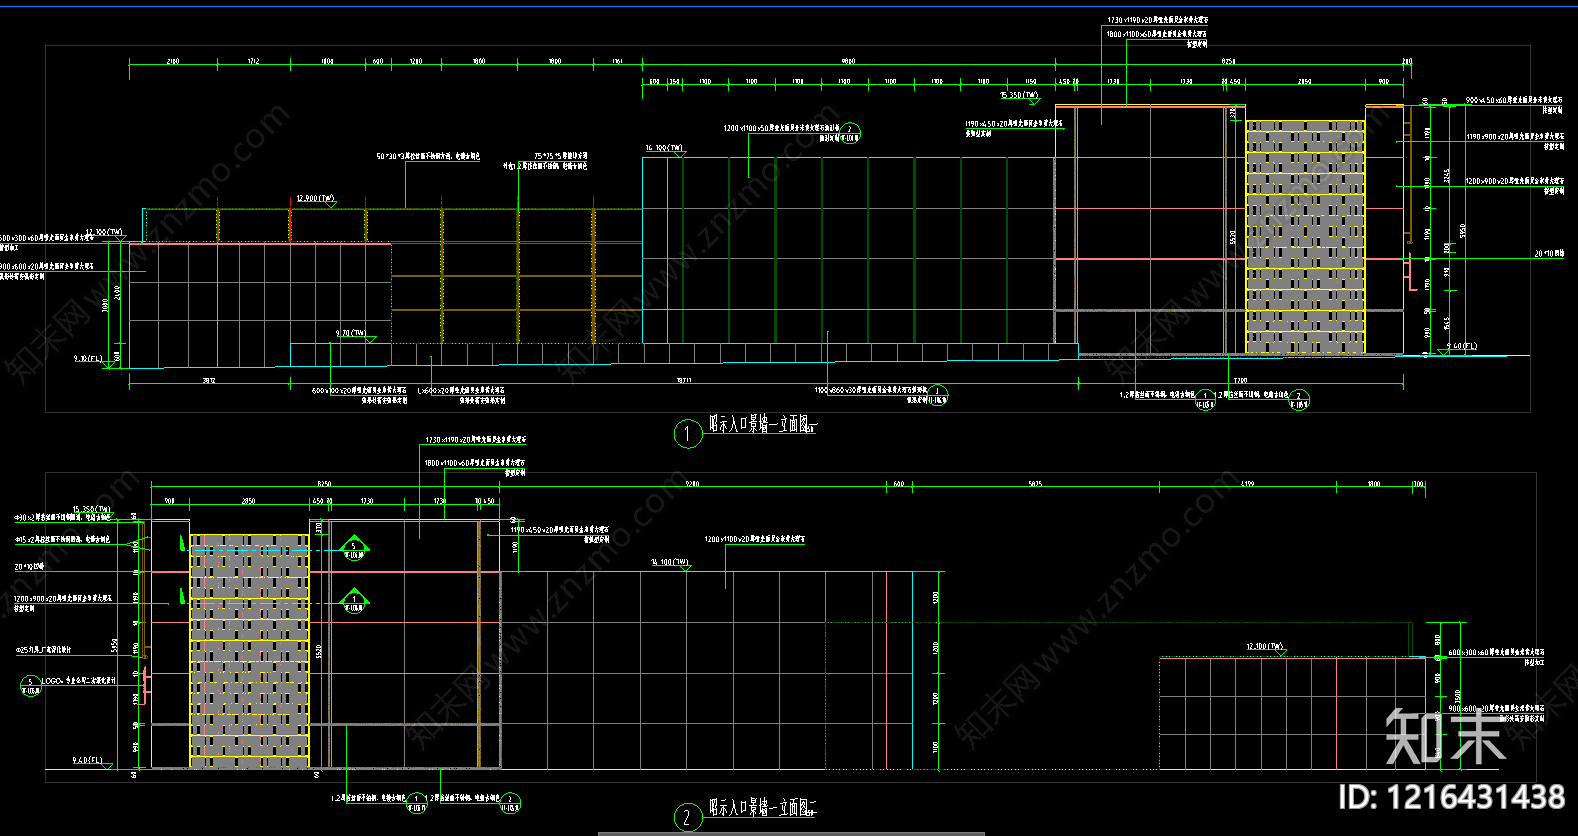Click the green section triangle marker numbered 1
The height and width of the screenshot is (836, 1578).
354,600
